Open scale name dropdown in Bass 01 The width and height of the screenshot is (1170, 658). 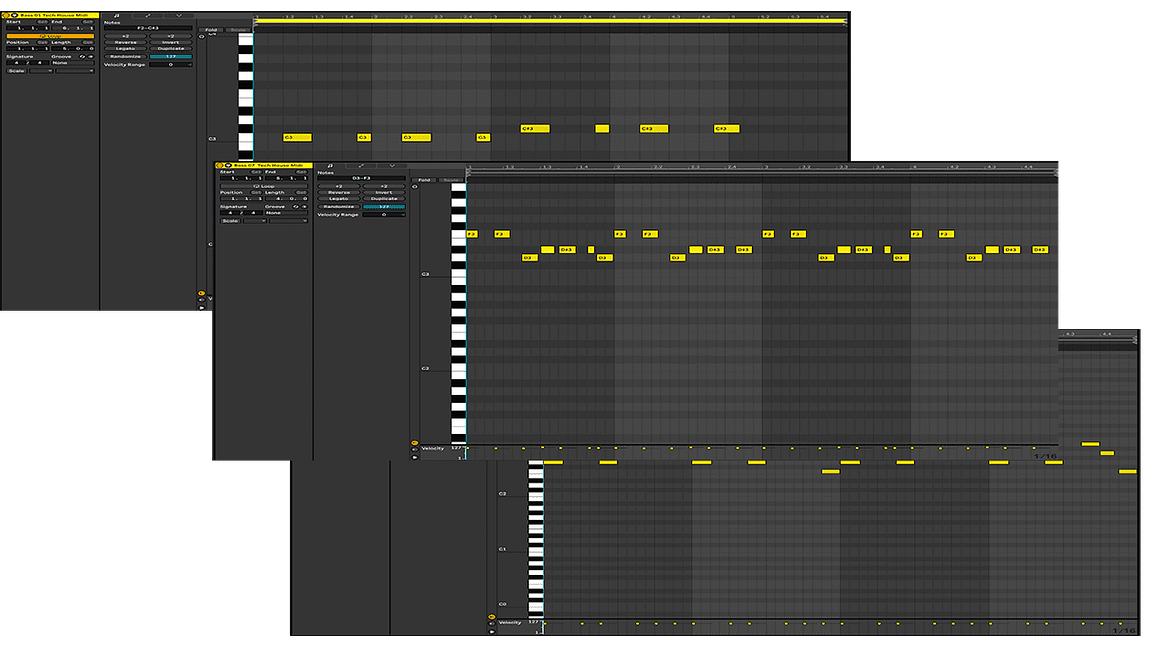click(x=75, y=71)
